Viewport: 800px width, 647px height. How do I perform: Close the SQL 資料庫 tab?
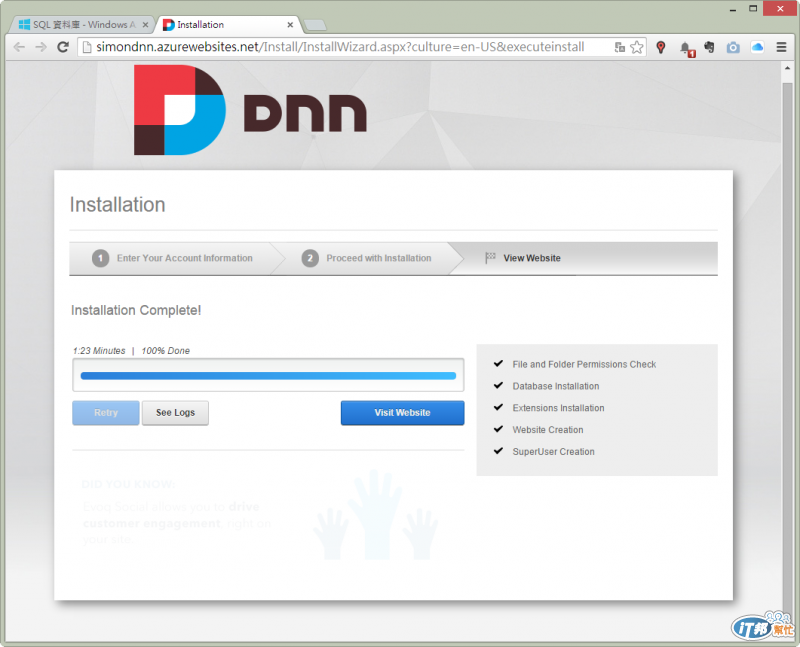pos(145,24)
